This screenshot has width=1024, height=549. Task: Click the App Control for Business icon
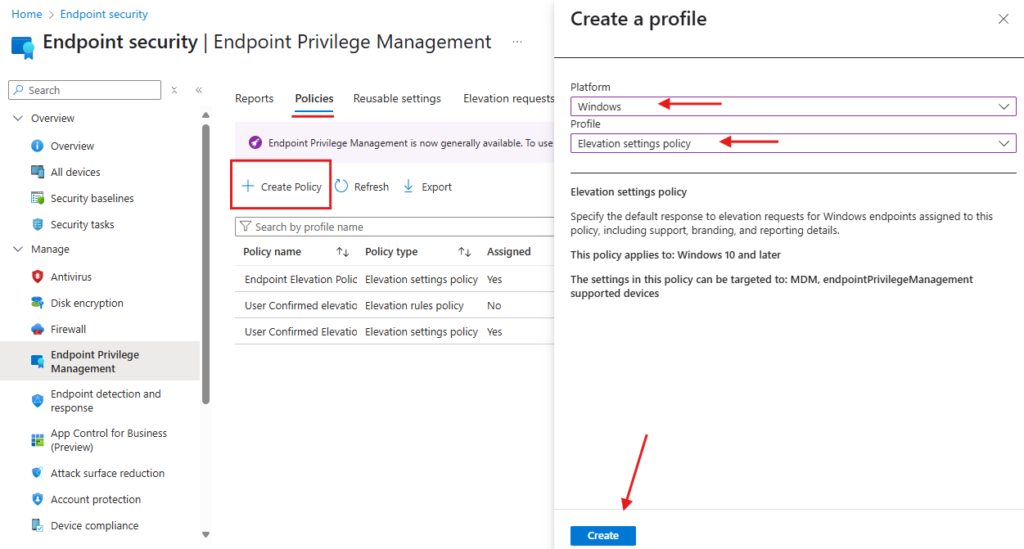pos(37,440)
